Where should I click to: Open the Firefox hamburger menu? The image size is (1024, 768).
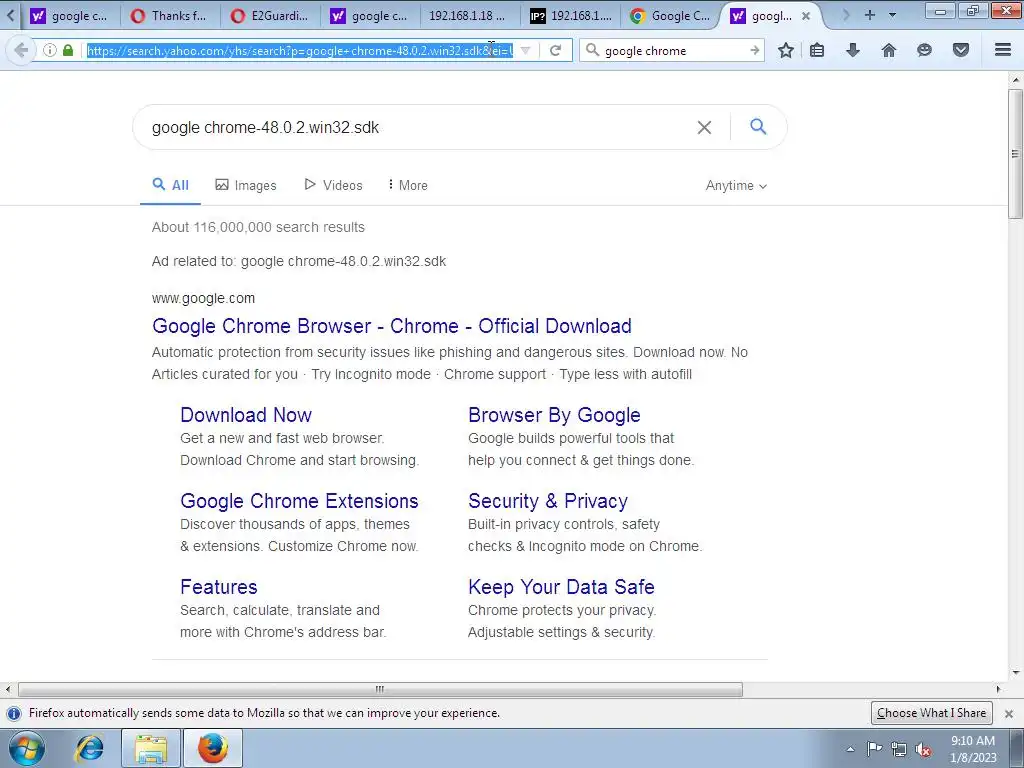pyautogui.click(x=1003, y=50)
